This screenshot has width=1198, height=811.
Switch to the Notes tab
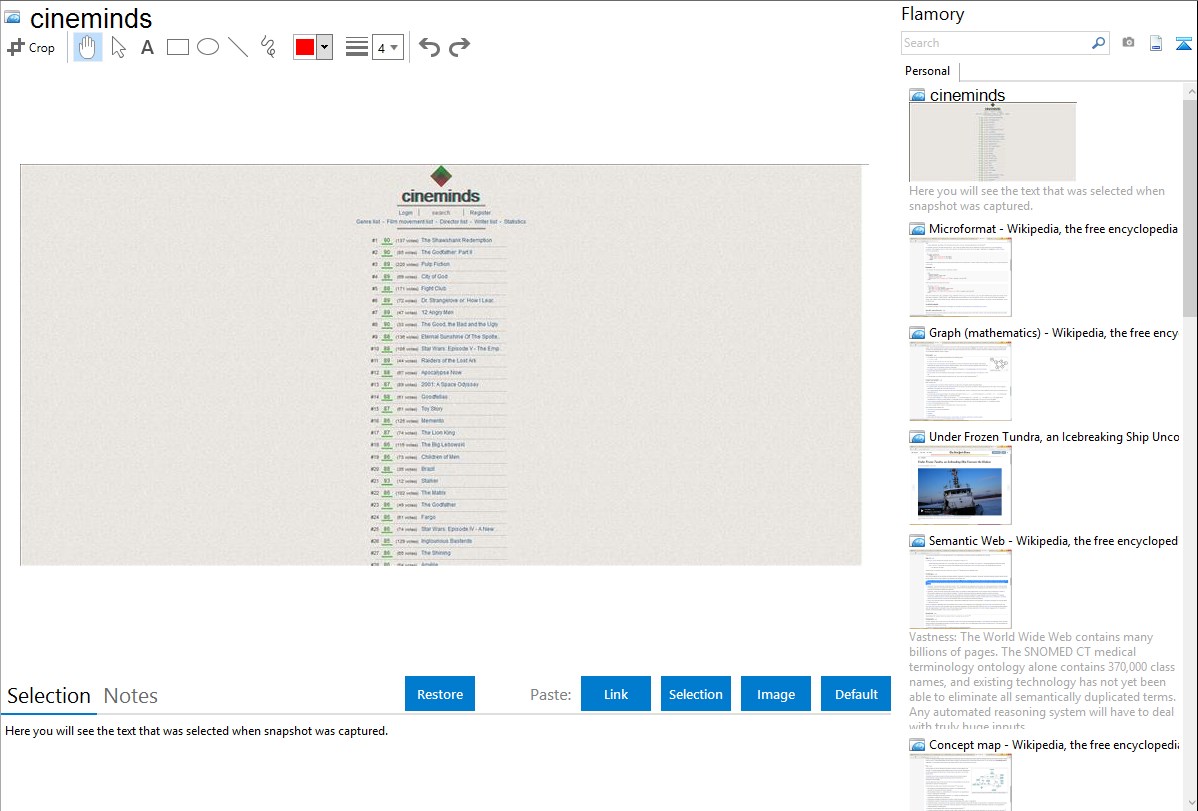(x=131, y=696)
